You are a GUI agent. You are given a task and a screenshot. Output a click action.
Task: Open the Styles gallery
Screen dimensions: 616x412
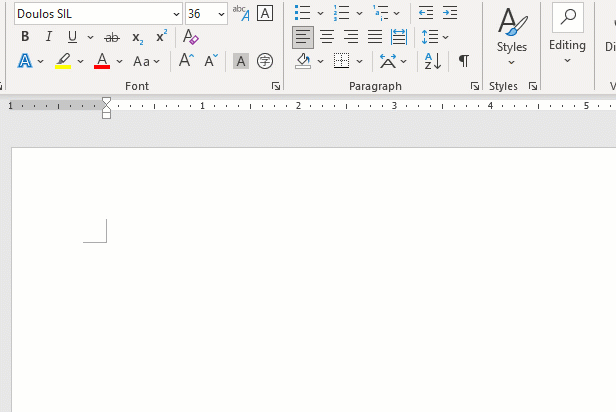(x=512, y=33)
